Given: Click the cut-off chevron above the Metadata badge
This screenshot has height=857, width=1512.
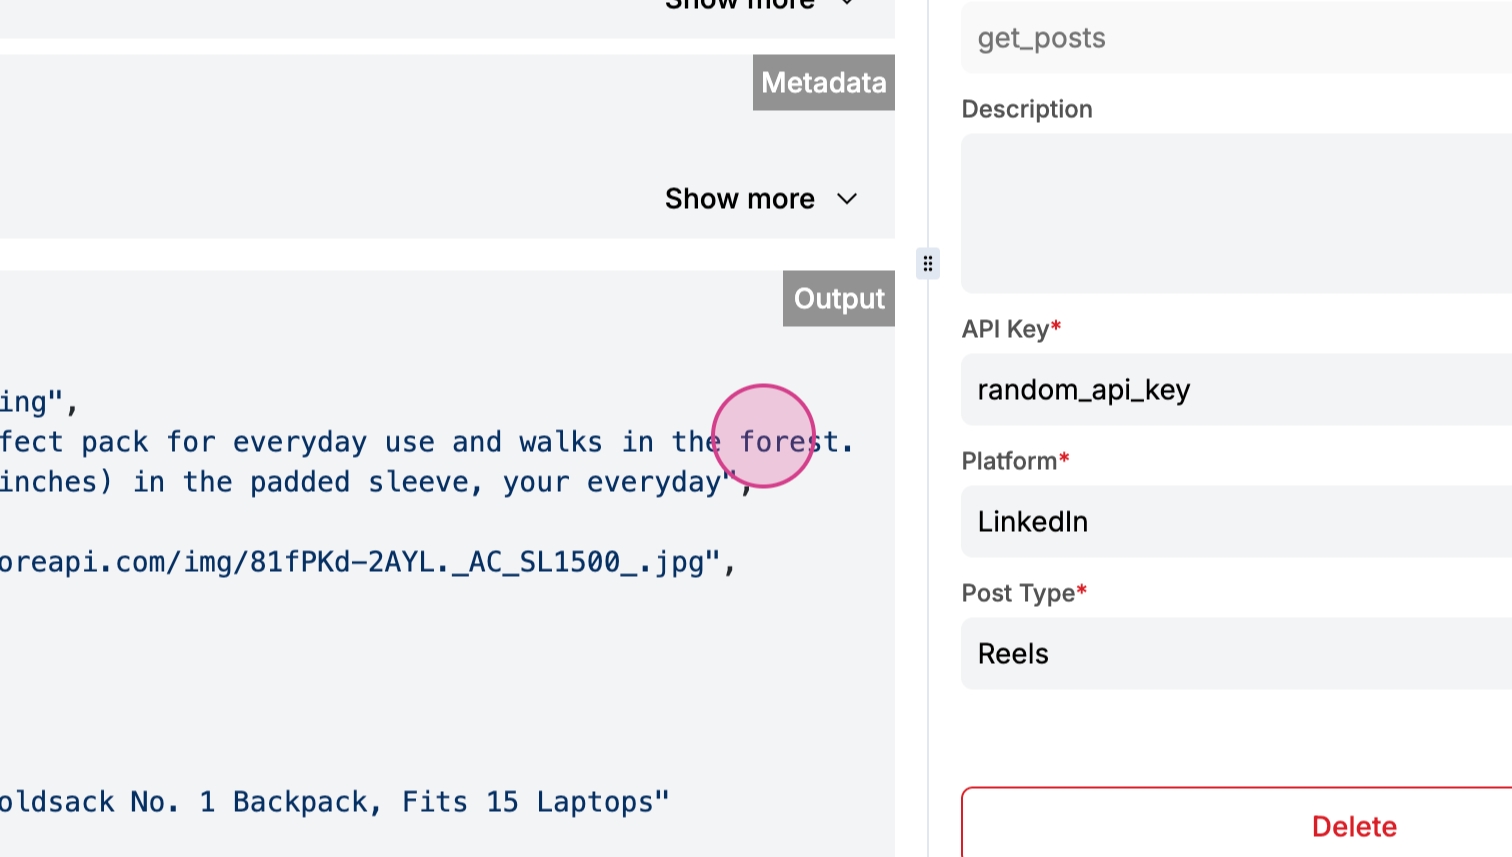Looking at the screenshot, I should 847,4.
